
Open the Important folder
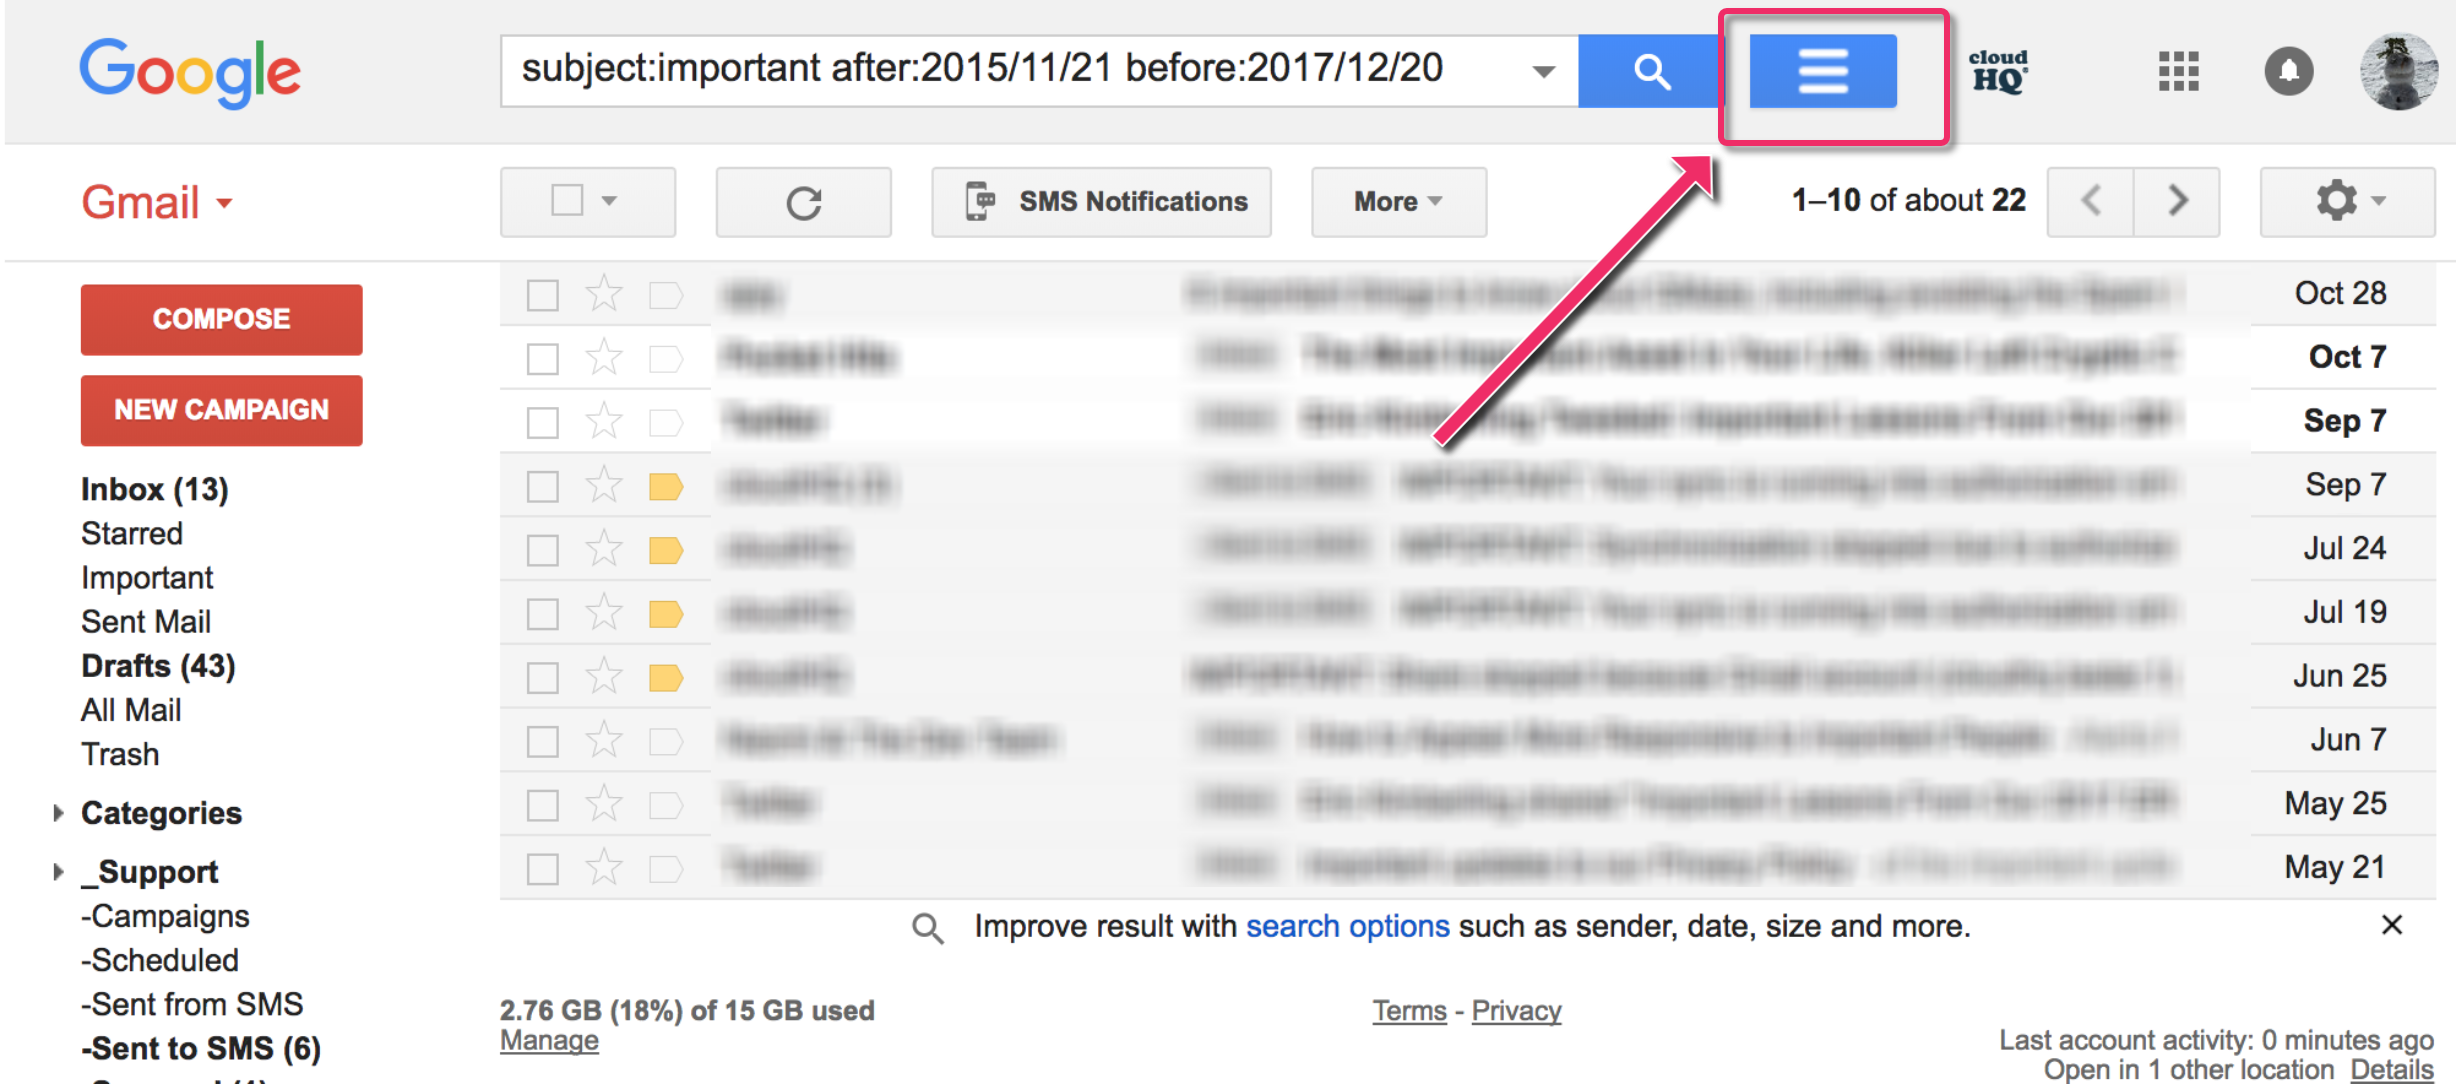tap(147, 577)
